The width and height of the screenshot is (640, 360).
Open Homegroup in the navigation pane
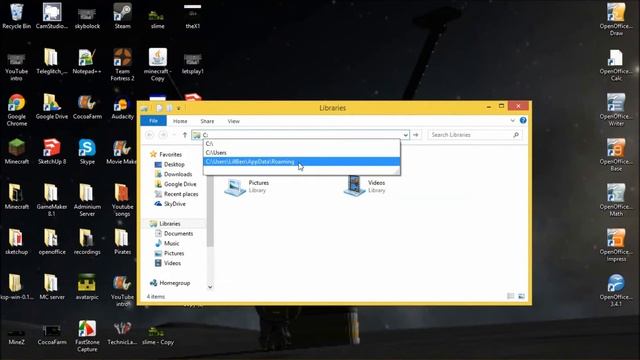click(170, 283)
